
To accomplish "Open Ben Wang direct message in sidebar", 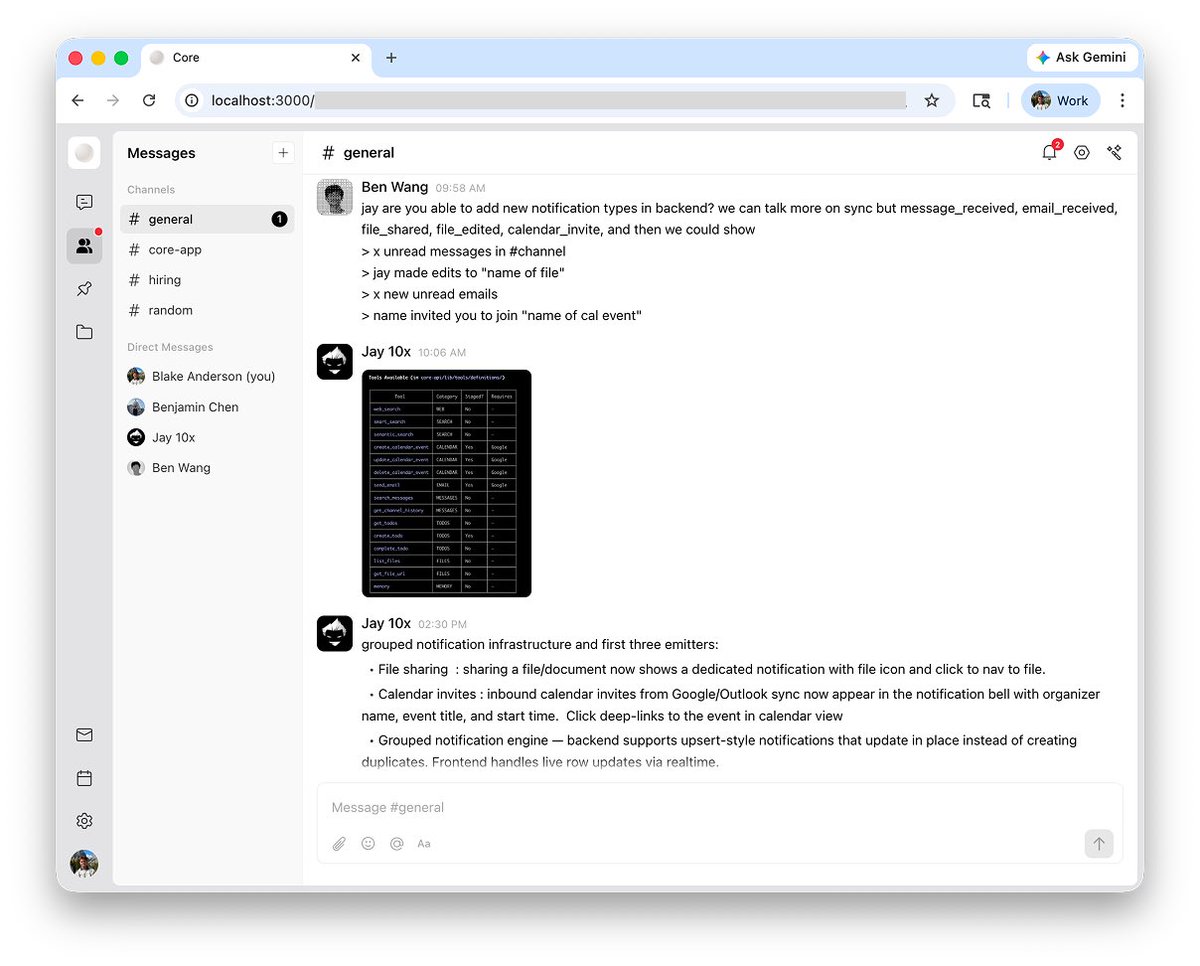I will coord(207,468).
